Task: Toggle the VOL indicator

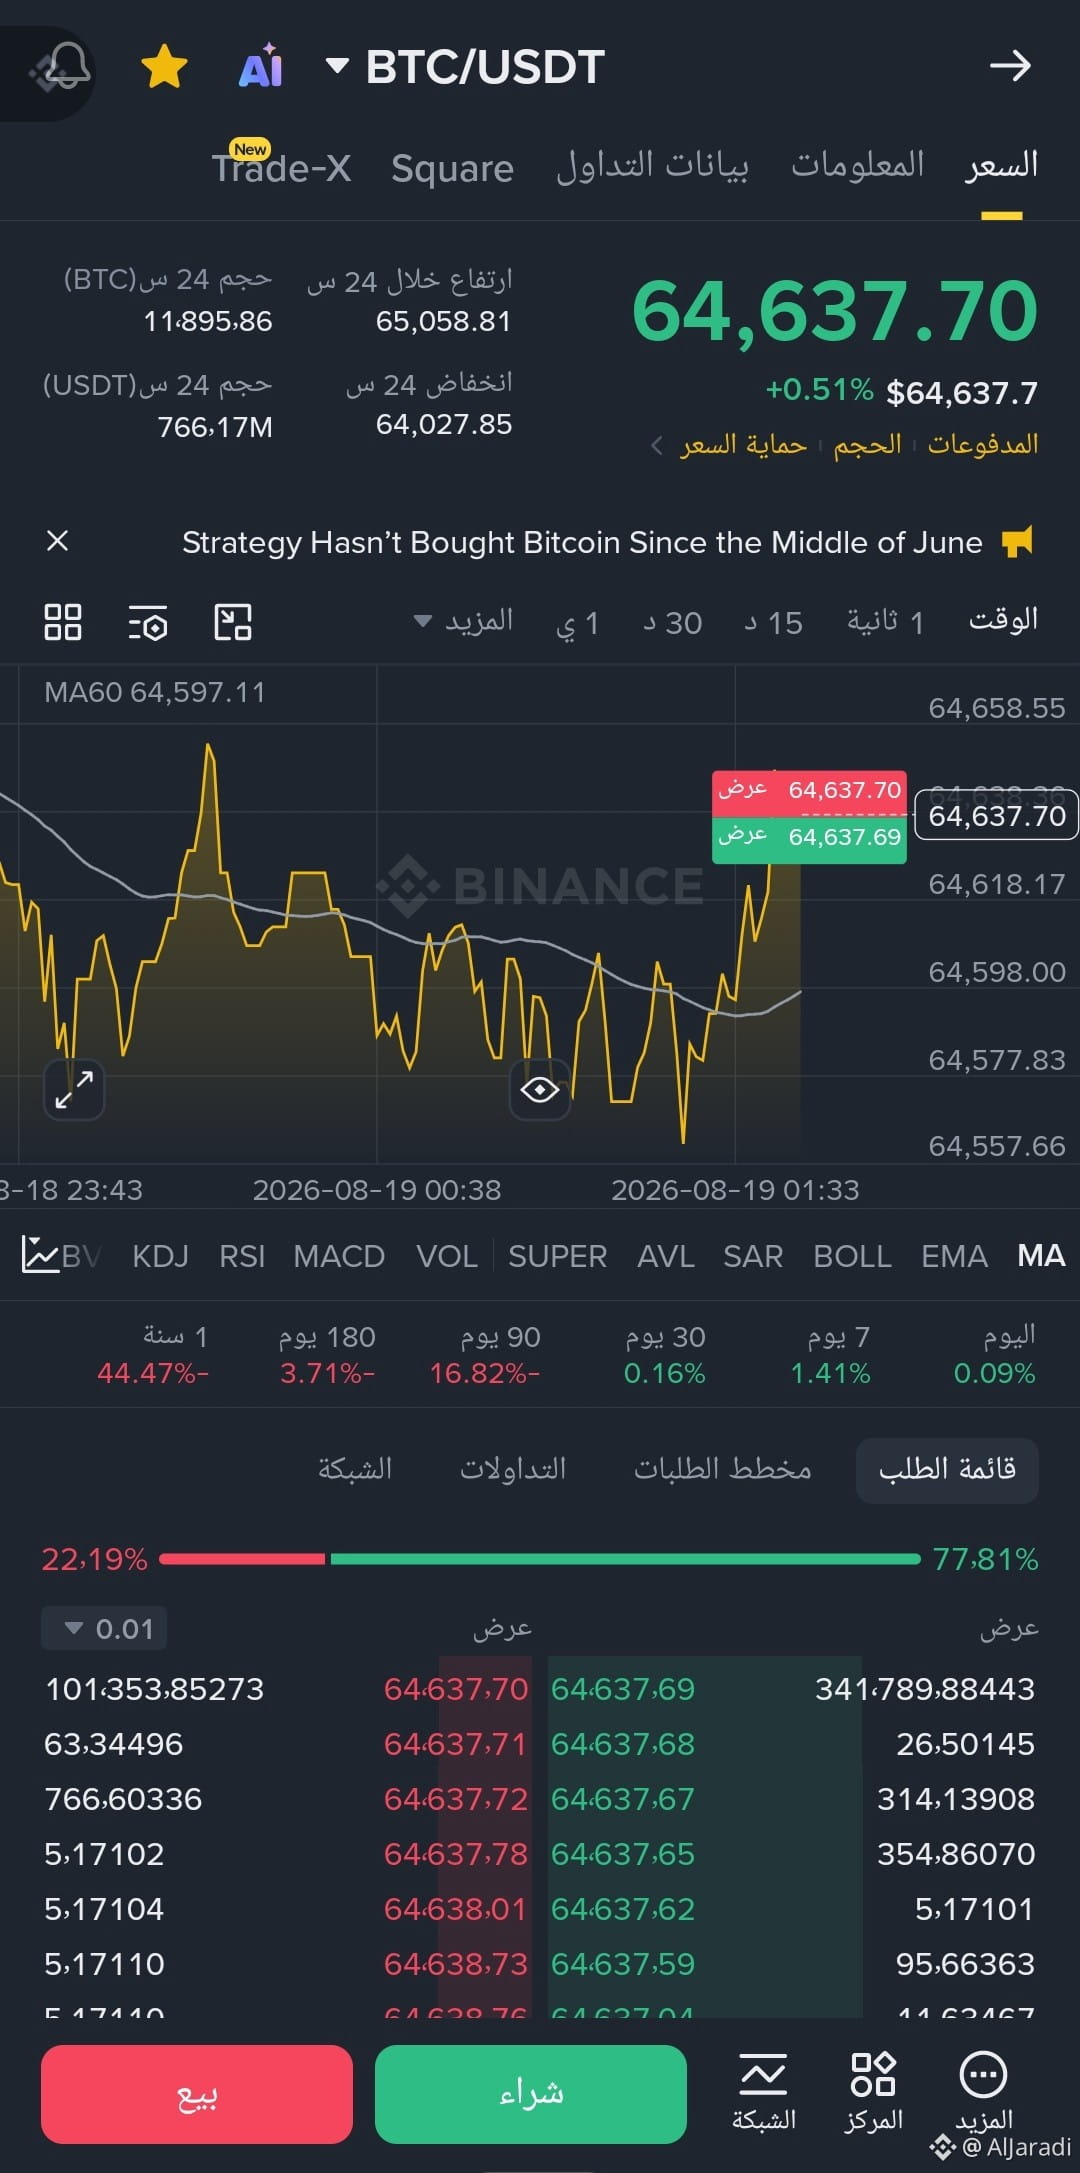Action: [x=447, y=1256]
